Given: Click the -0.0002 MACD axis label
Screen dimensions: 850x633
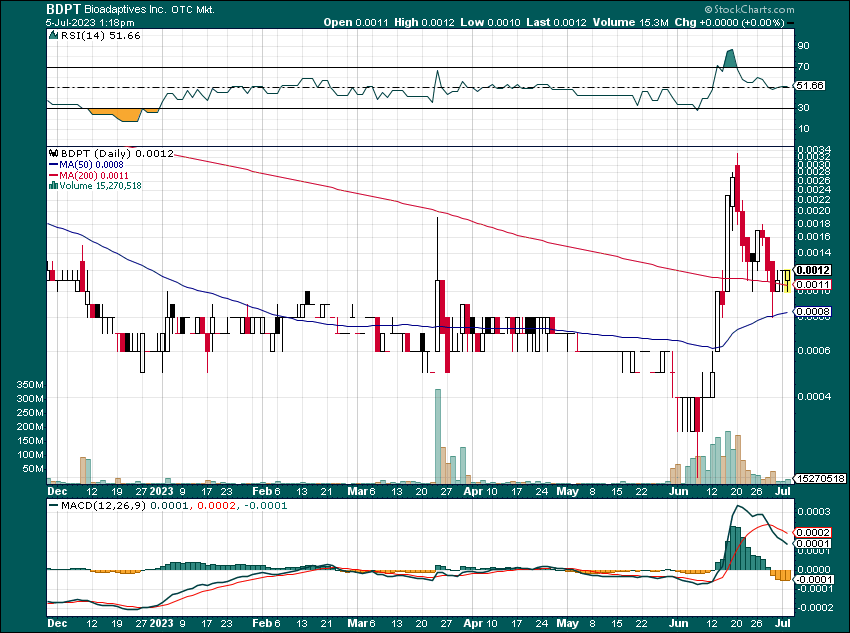Looking at the screenshot, I should 813,608.
